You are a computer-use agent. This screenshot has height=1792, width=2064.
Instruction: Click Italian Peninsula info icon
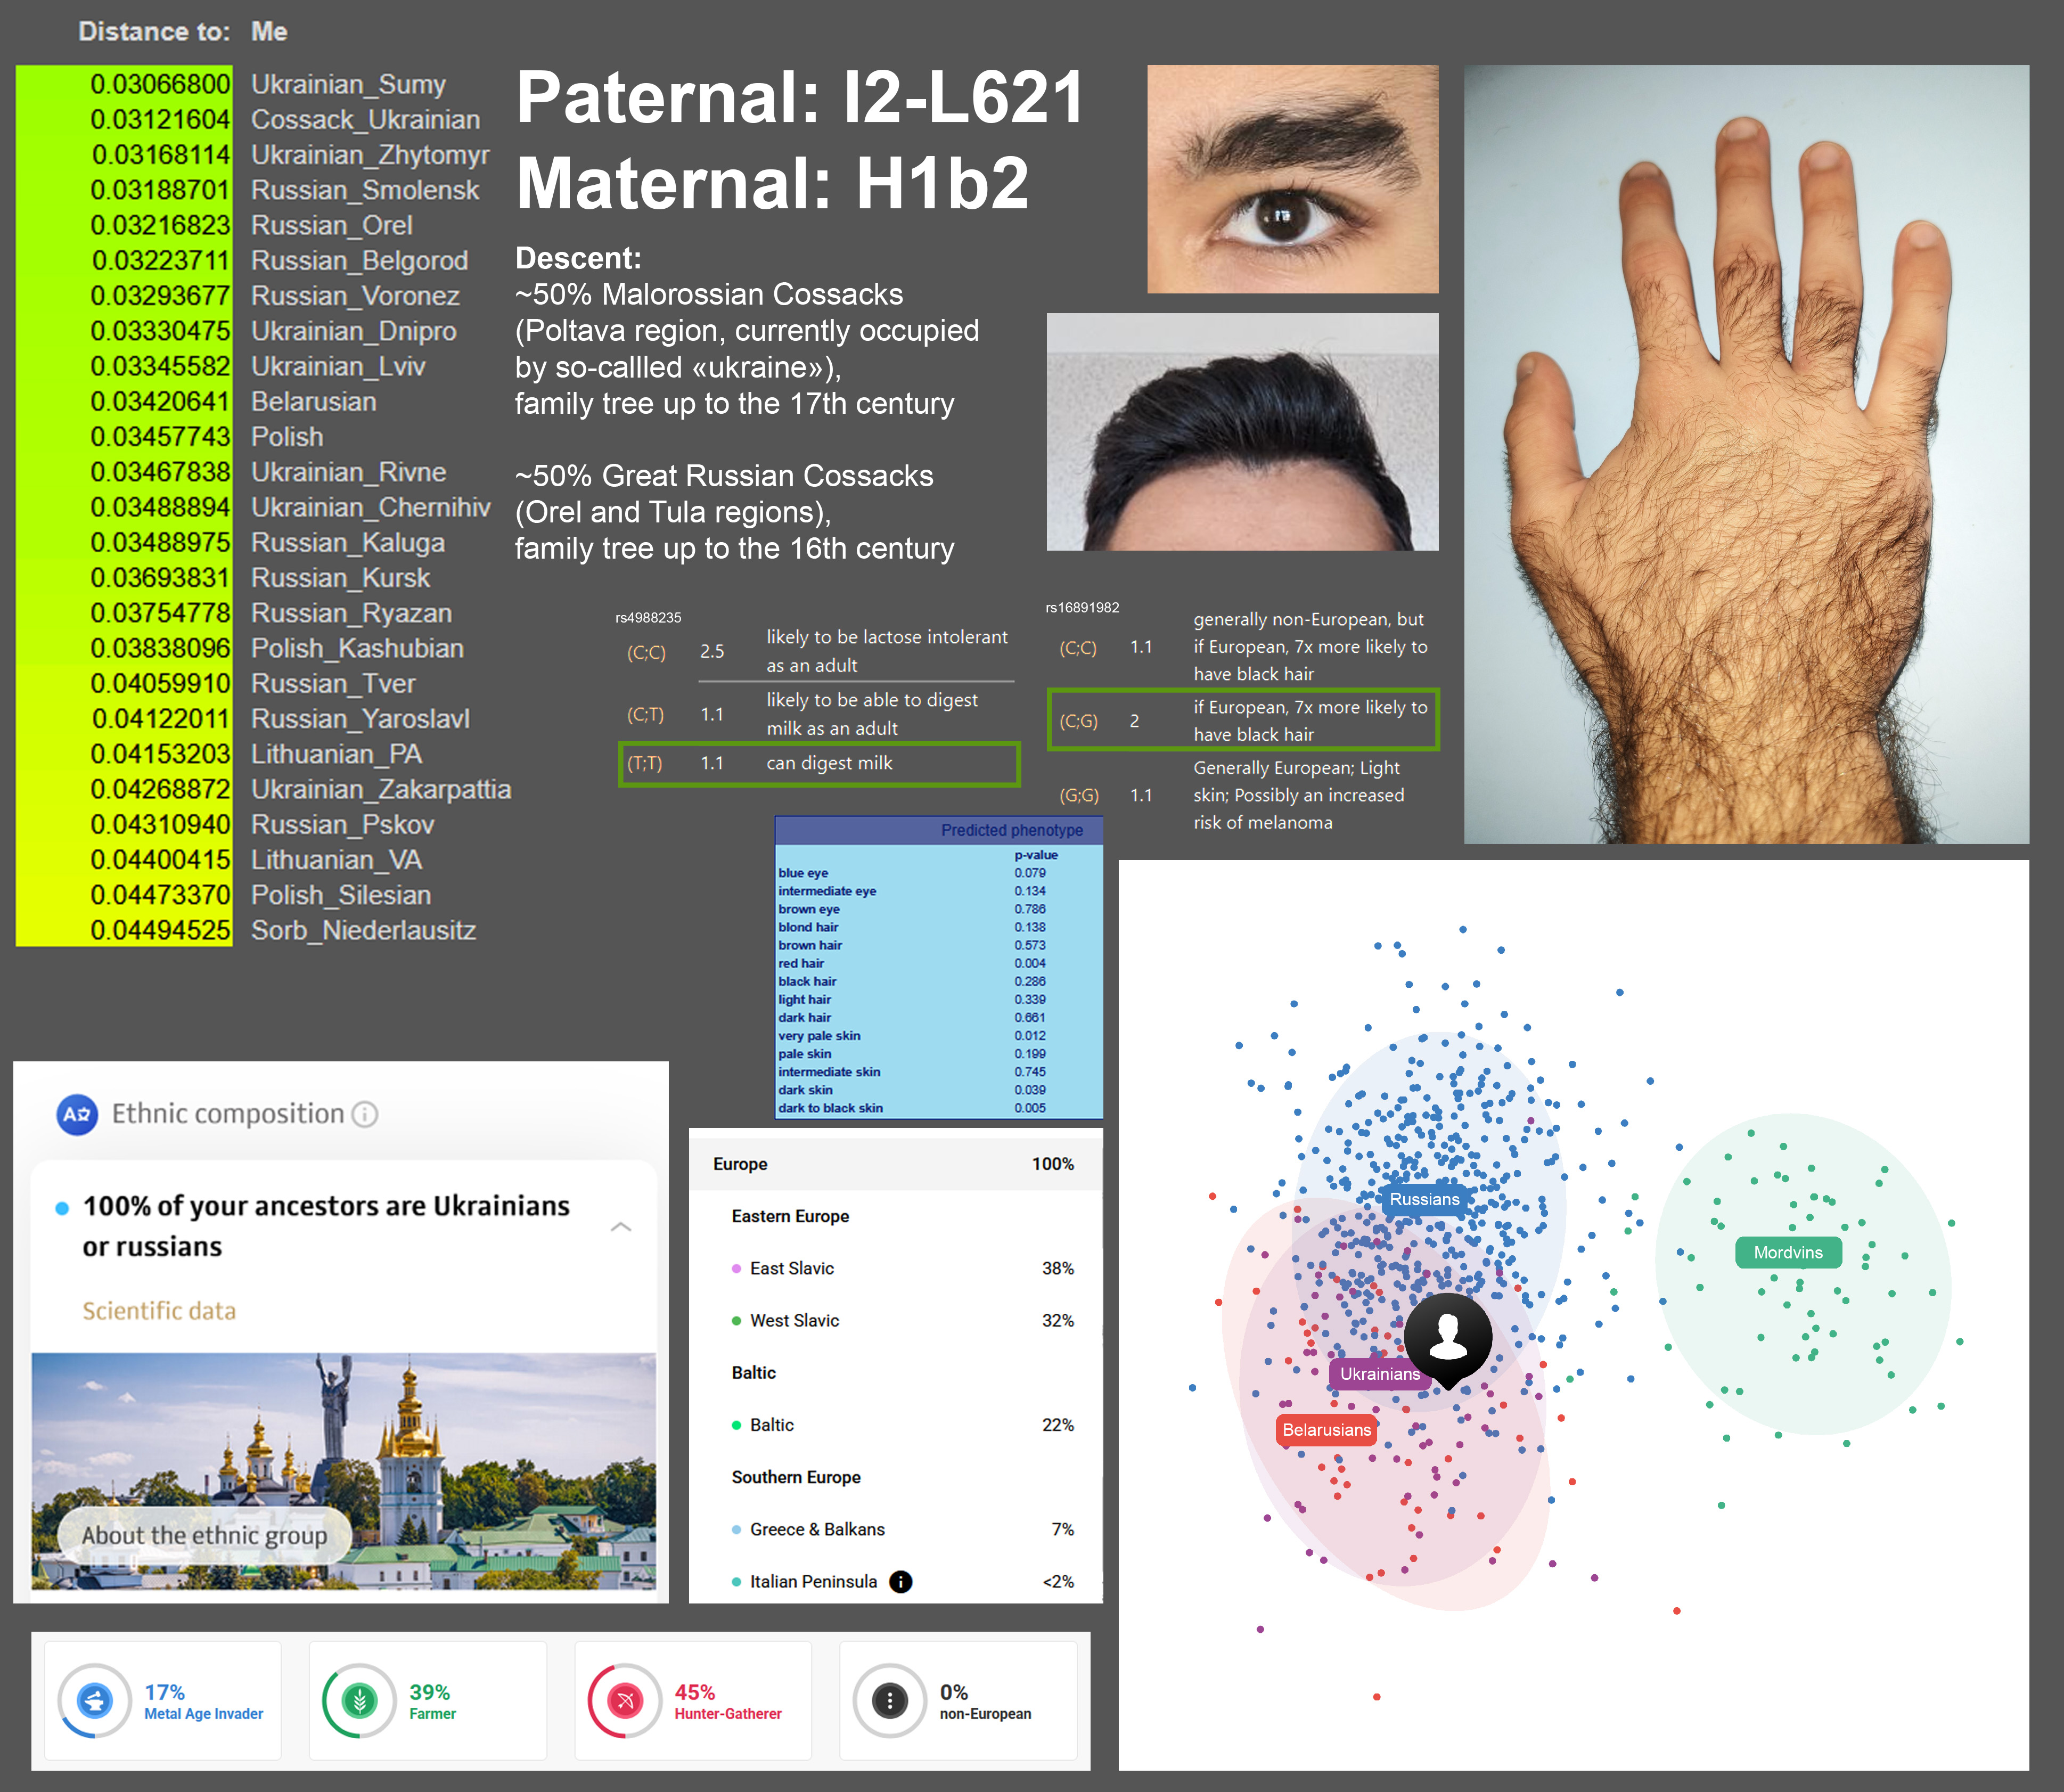click(x=900, y=1581)
